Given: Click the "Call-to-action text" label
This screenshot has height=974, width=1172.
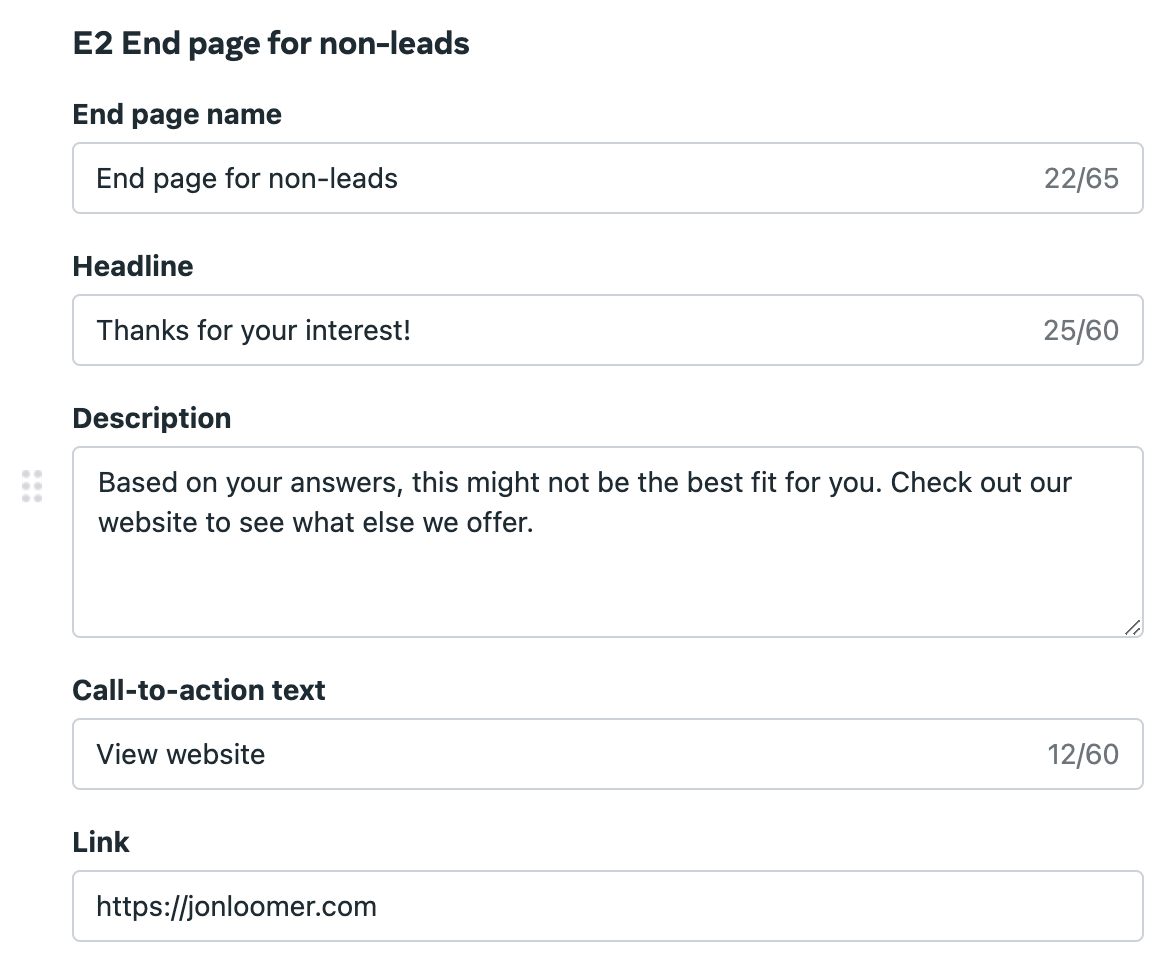Looking at the screenshot, I should click(199, 690).
